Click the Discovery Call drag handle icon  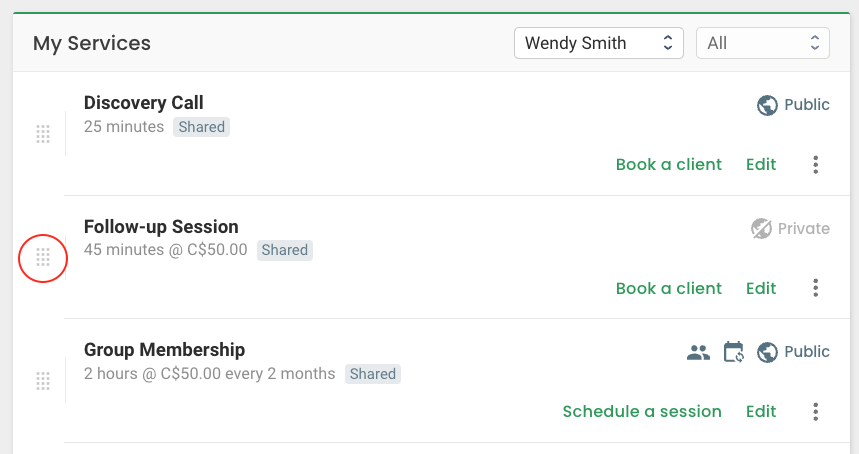(43, 134)
